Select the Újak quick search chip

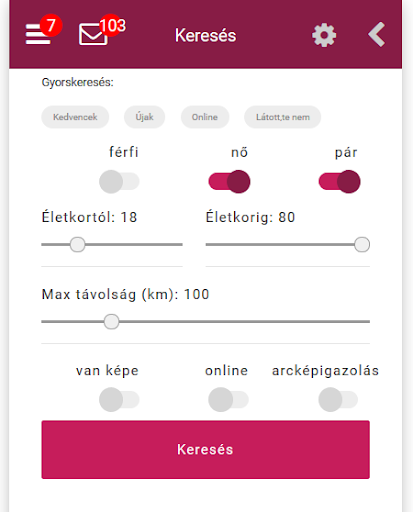[x=144, y=117]
